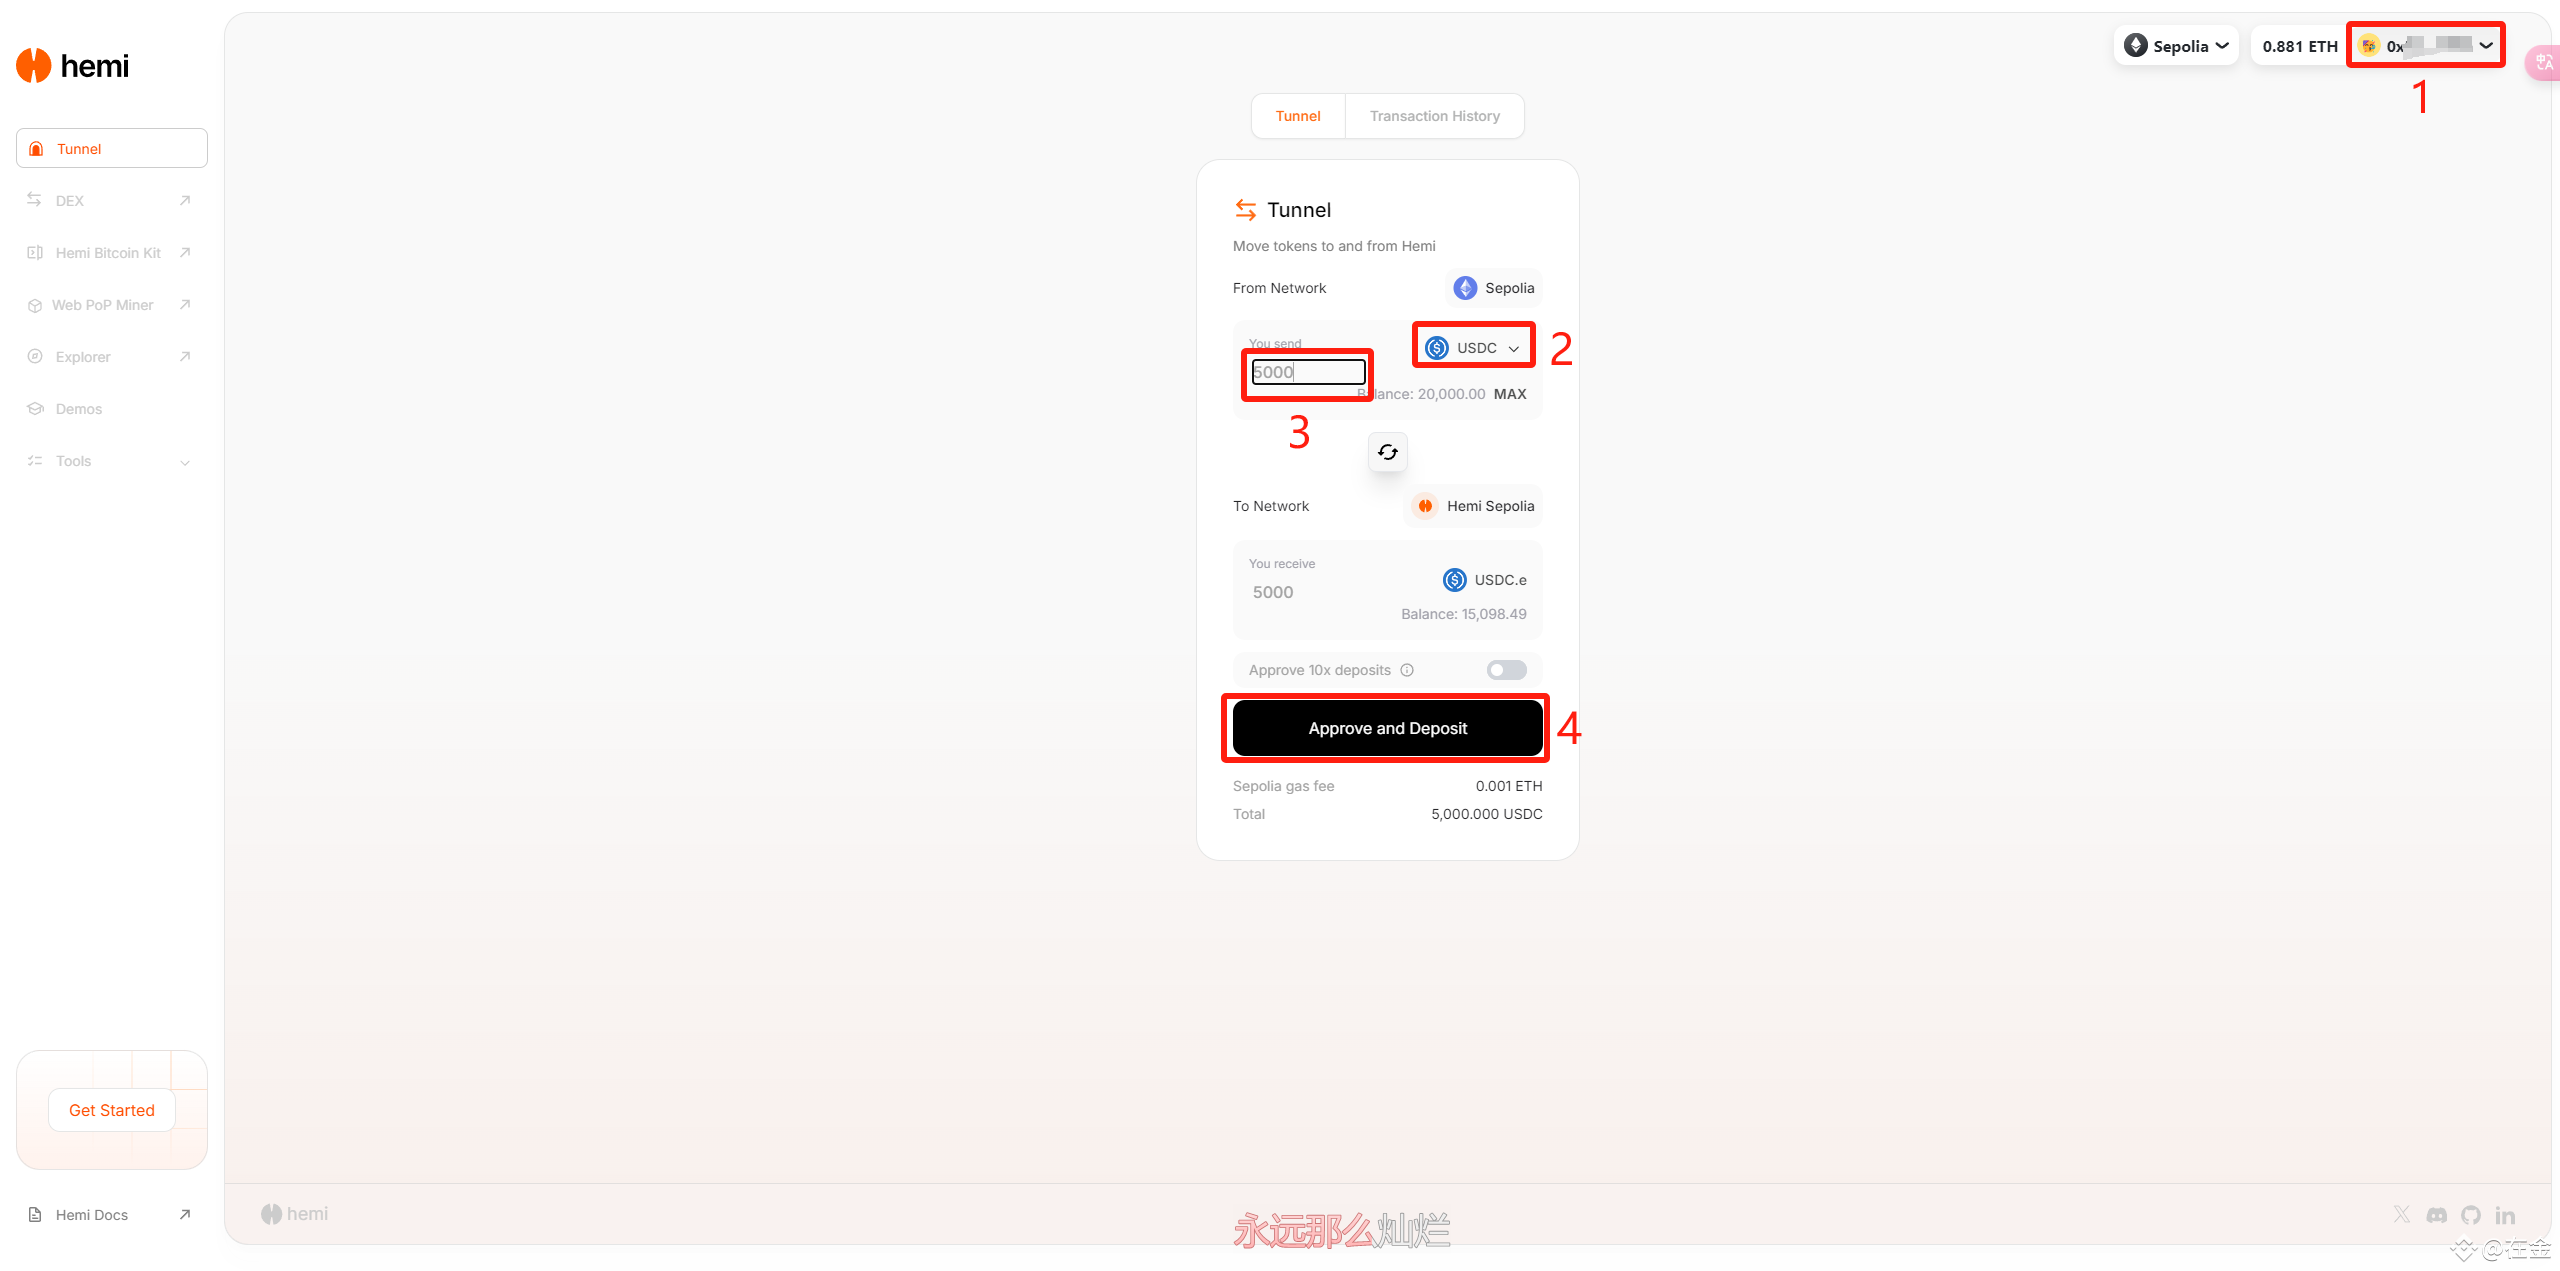Image resolution: width=2560 pixels, height=1271 pixels.
Task: Toggle the Approve 10x deposits switch
Action: (x=1506, y=670)
